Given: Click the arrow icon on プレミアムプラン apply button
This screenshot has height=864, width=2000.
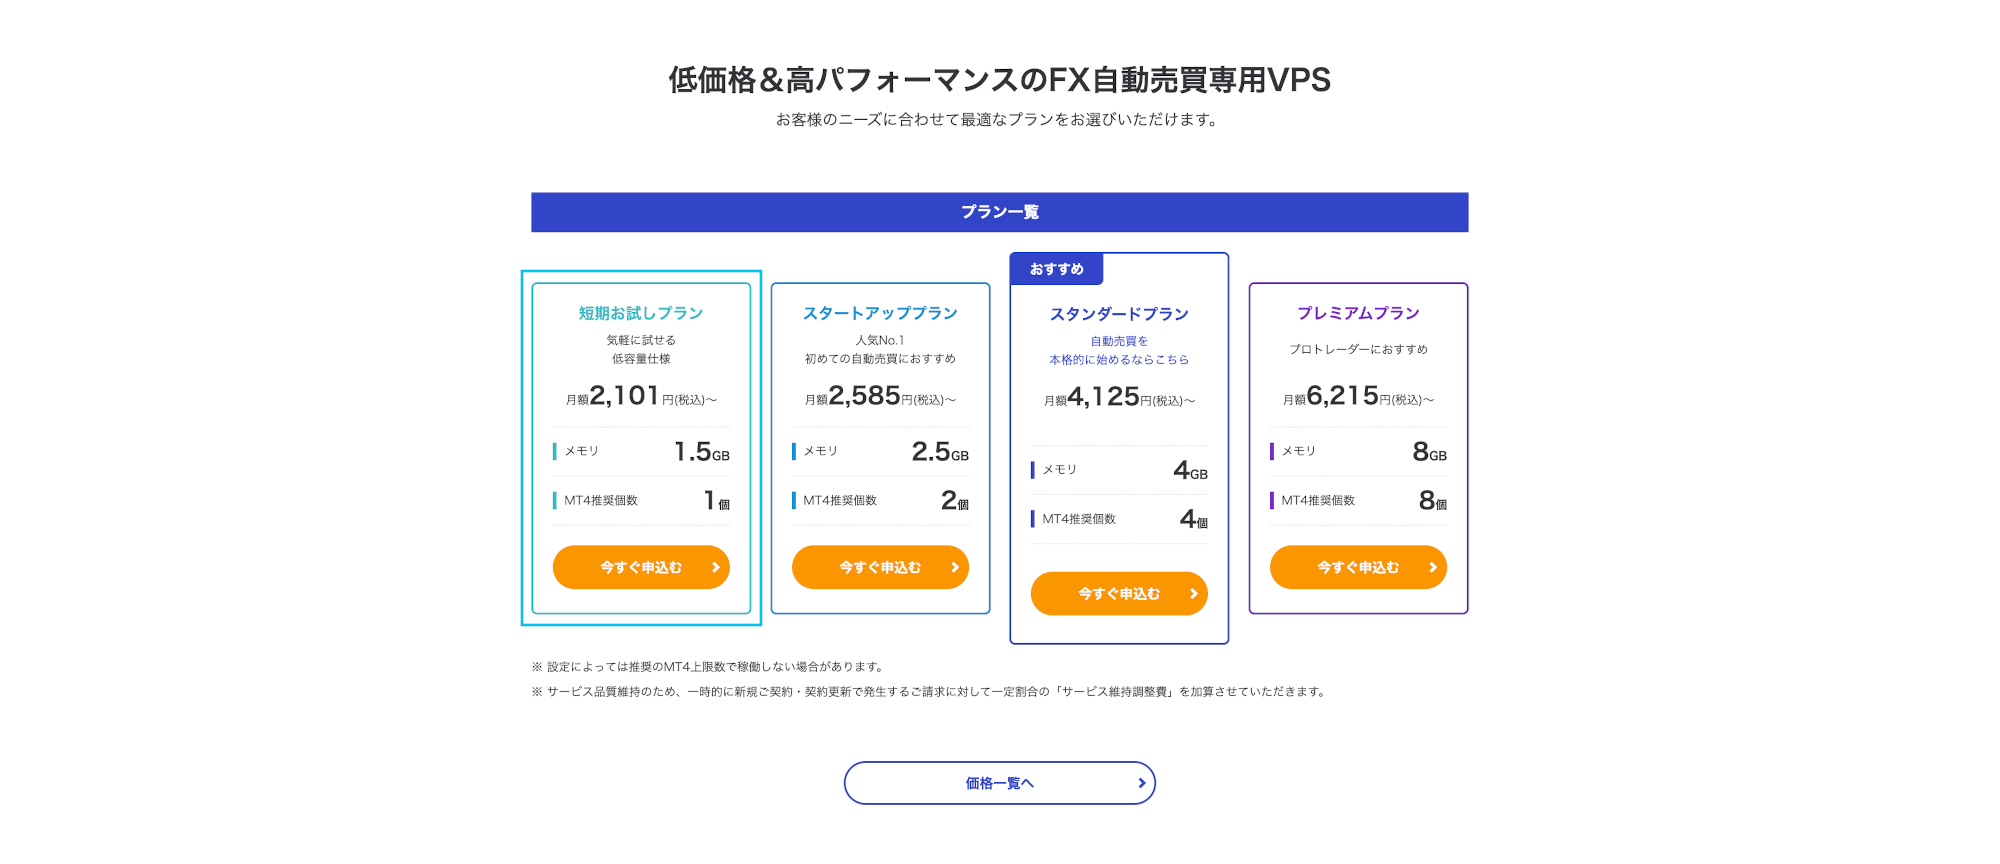Looking at the screenshot, I should [x=1433, y=567].
